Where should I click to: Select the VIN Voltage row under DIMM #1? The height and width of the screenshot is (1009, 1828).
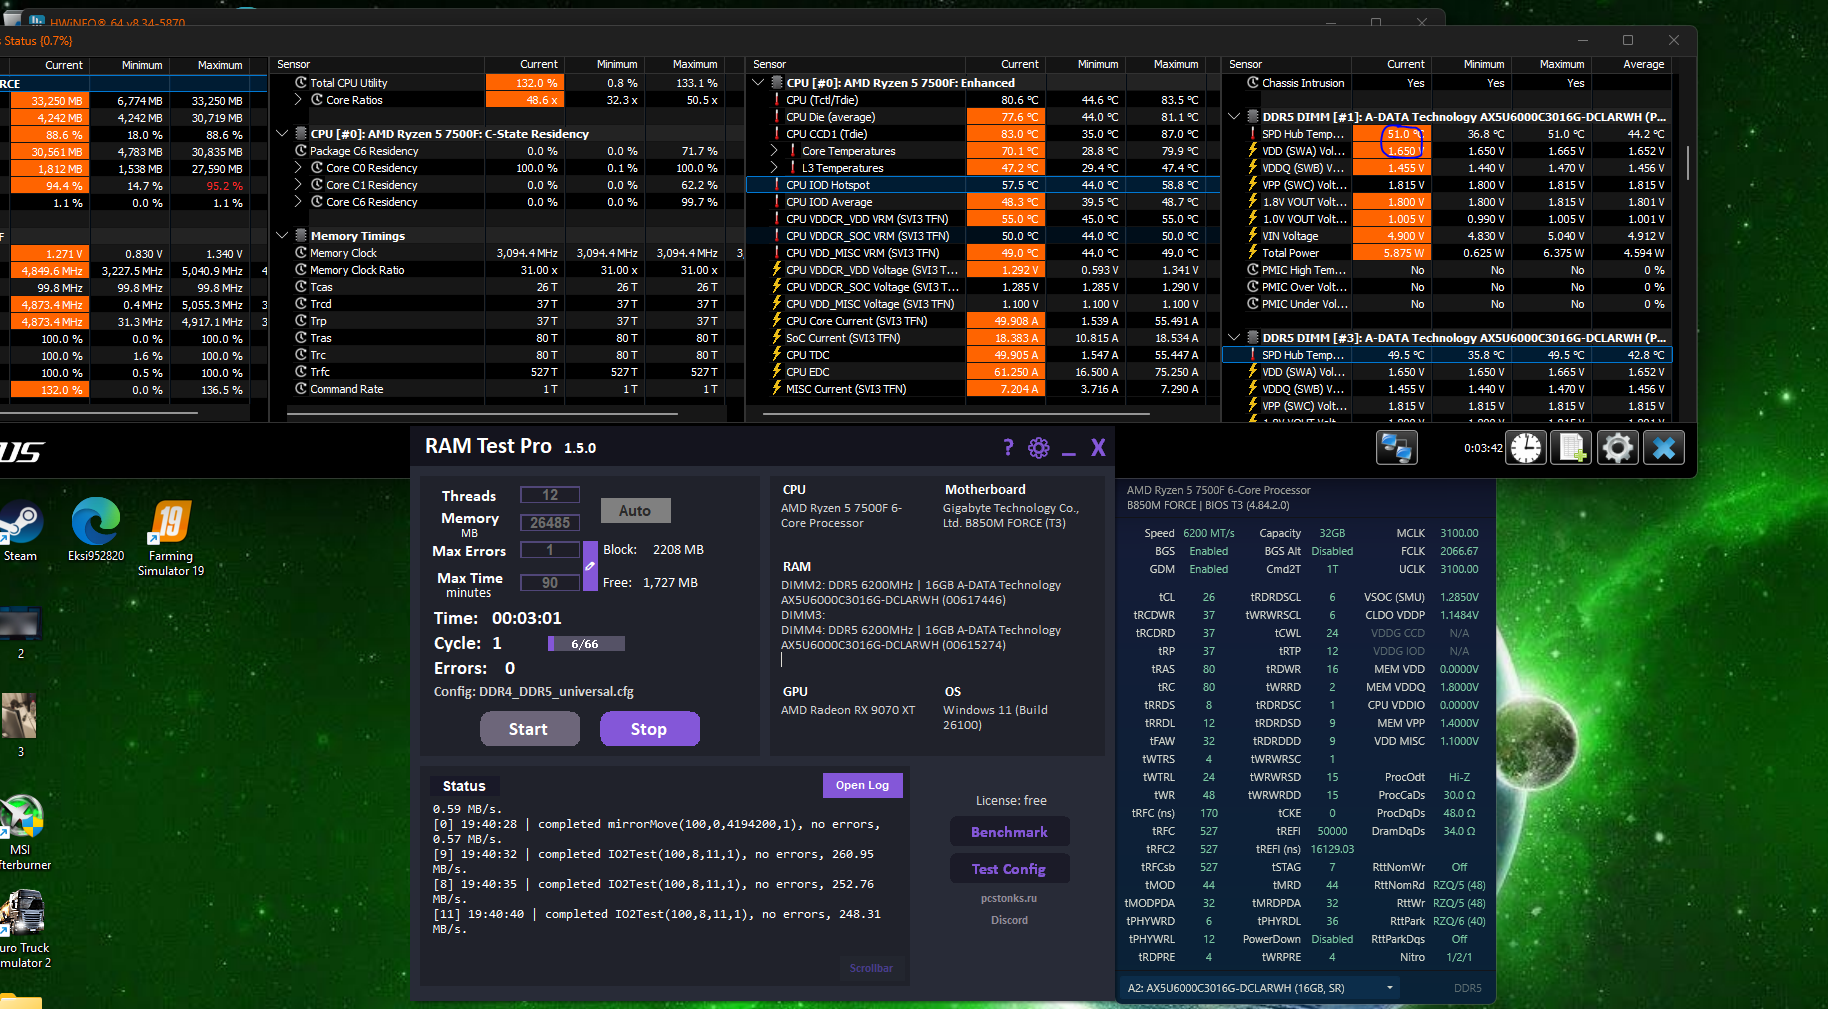pos(1447,236)
